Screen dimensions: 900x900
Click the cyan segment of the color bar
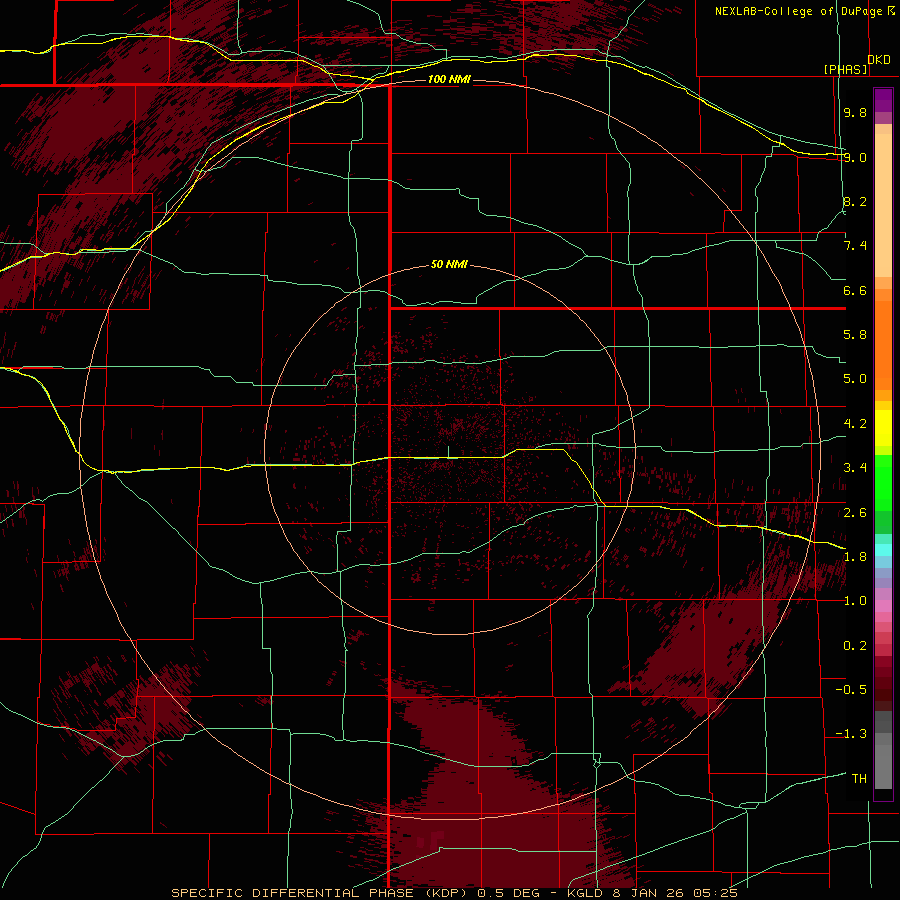coord(883,550)
